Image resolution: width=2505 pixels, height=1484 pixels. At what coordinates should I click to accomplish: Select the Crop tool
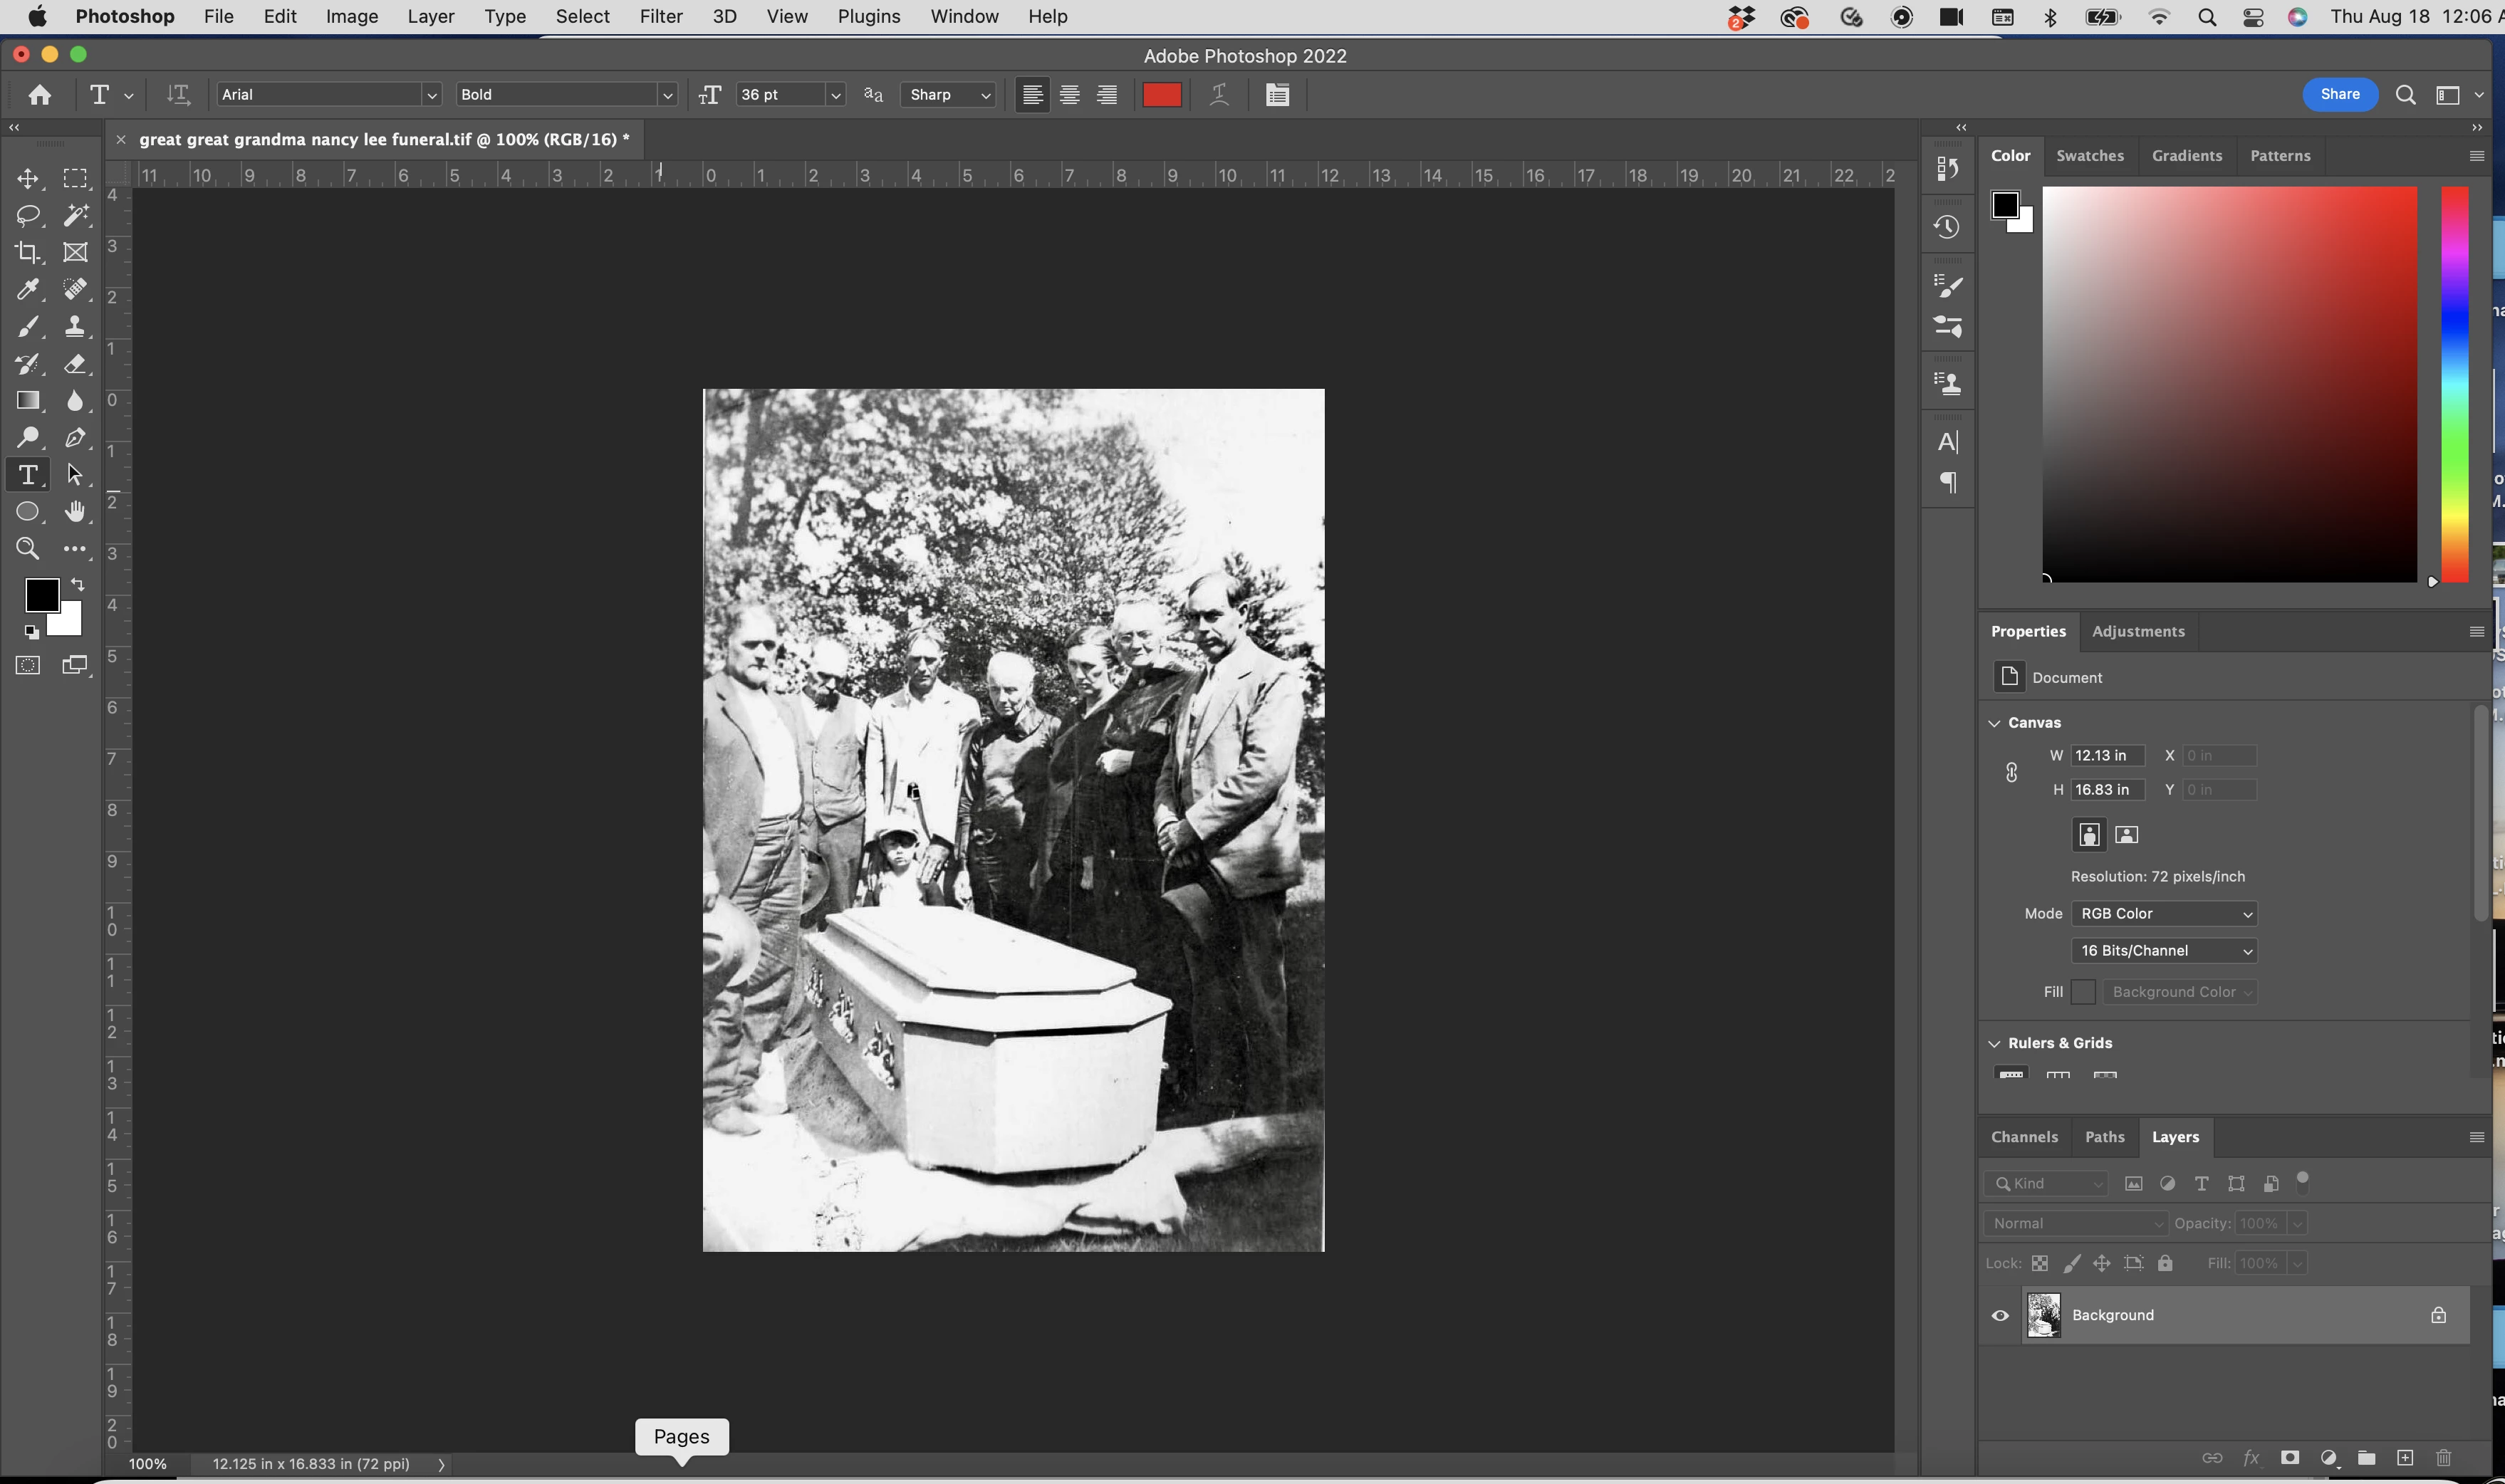28,252
